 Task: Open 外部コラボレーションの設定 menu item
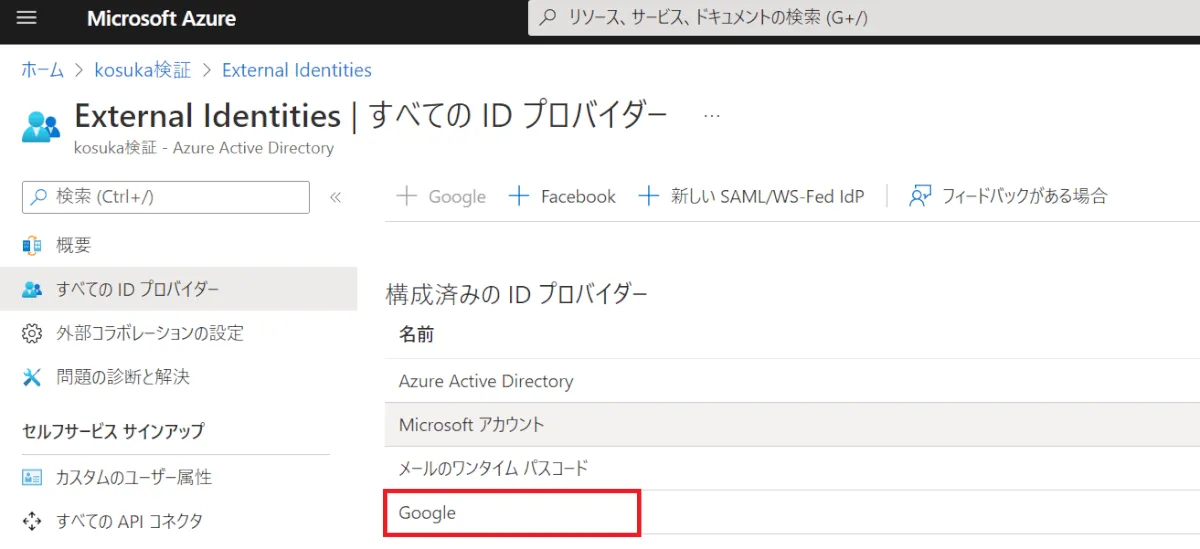pyautogui.click(x=150, y=333)
